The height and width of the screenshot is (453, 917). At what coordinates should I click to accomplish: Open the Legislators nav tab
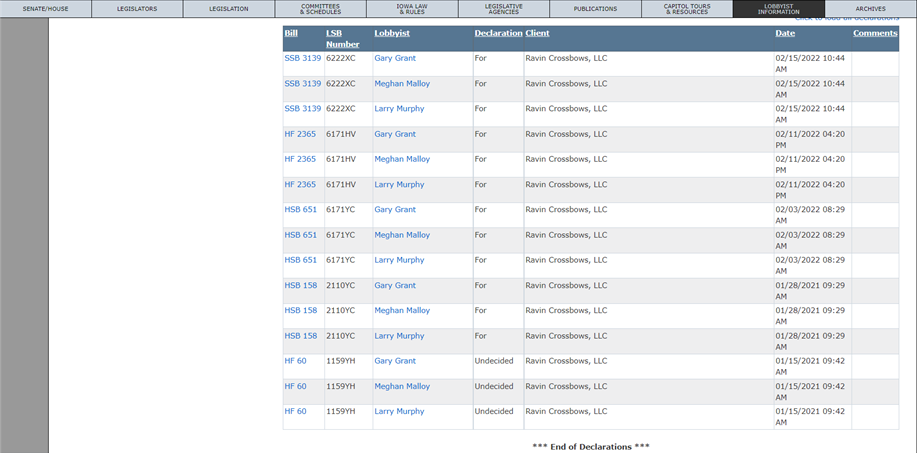pyautogui.click(x=137, y=9)
